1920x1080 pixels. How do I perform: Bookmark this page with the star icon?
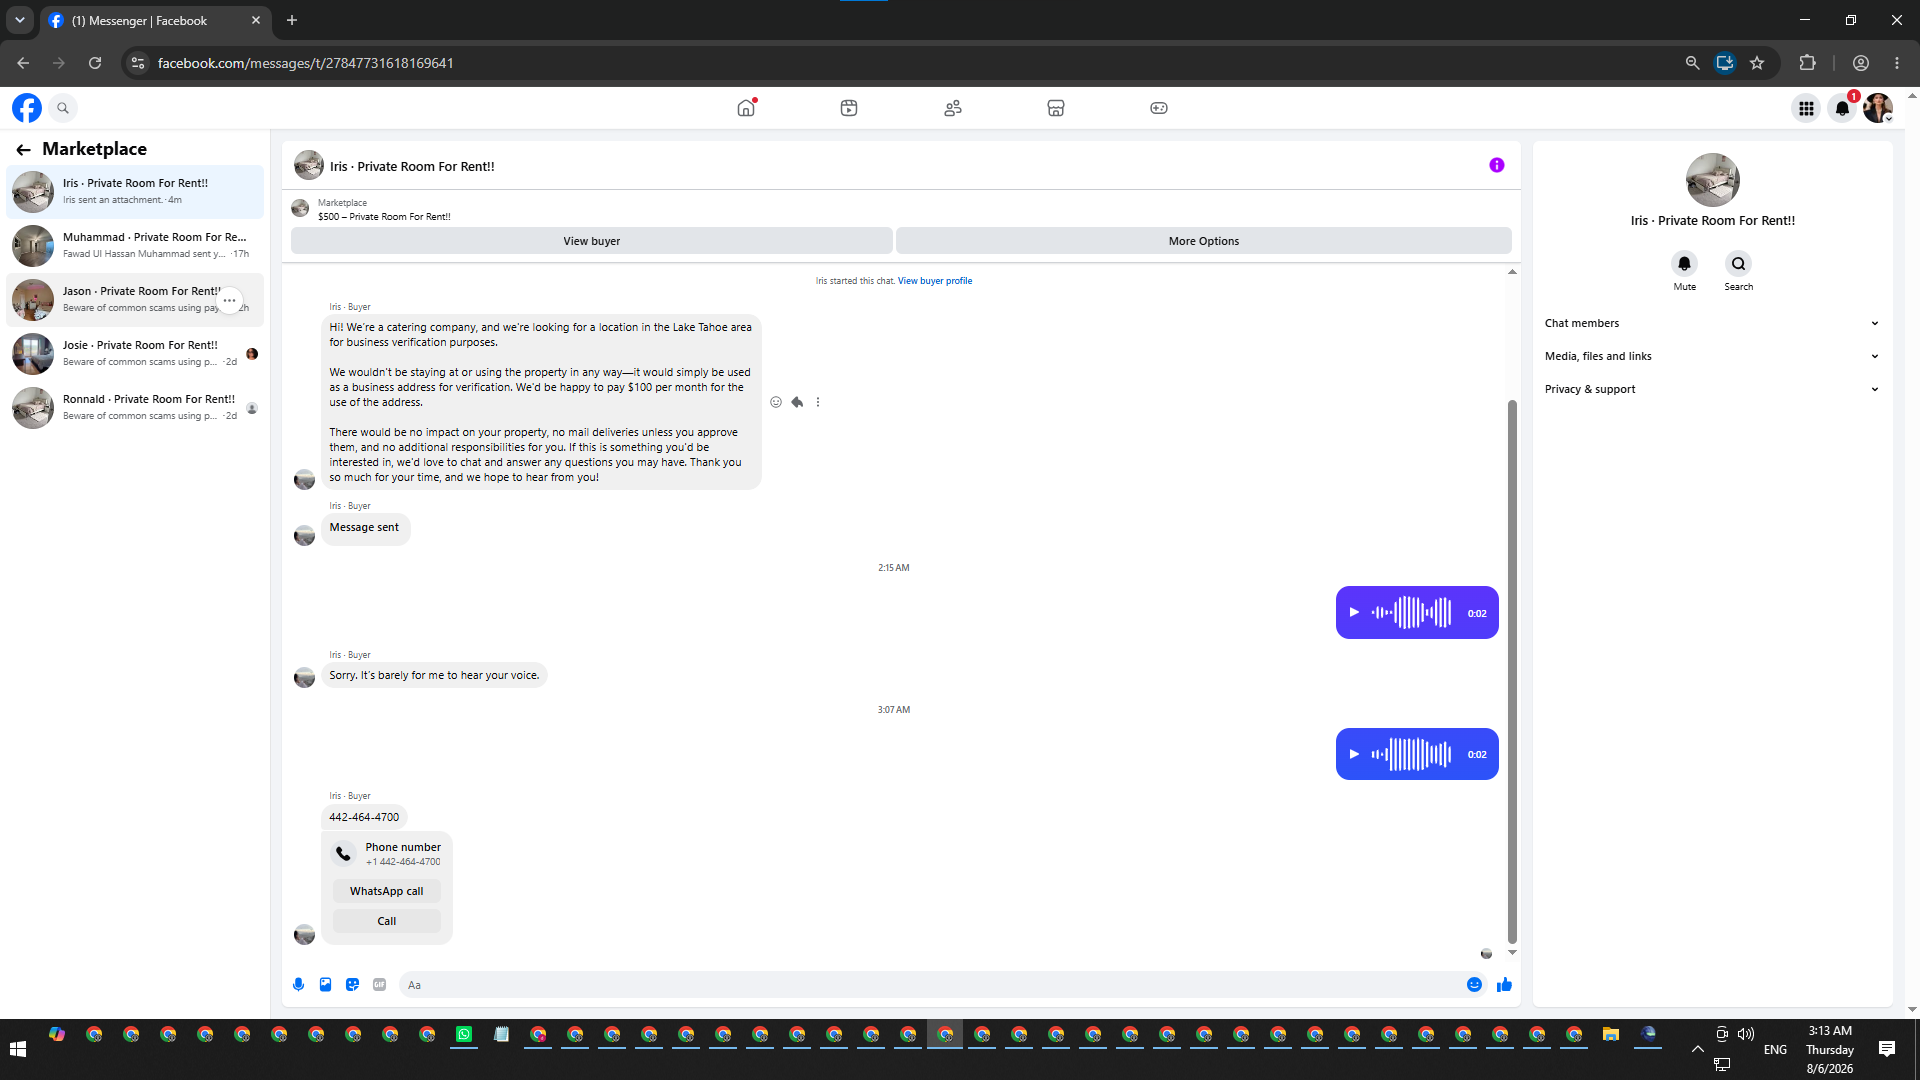tap(1757, 63)
